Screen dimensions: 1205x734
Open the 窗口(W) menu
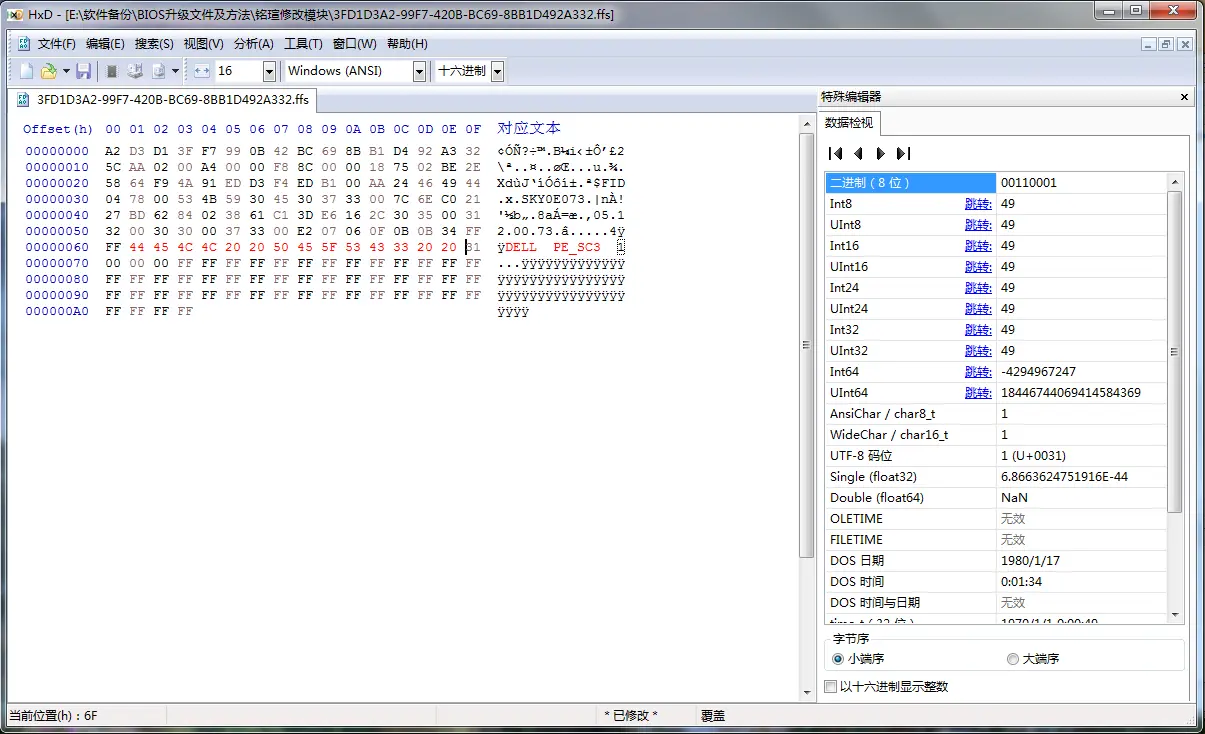coord(355,44)
